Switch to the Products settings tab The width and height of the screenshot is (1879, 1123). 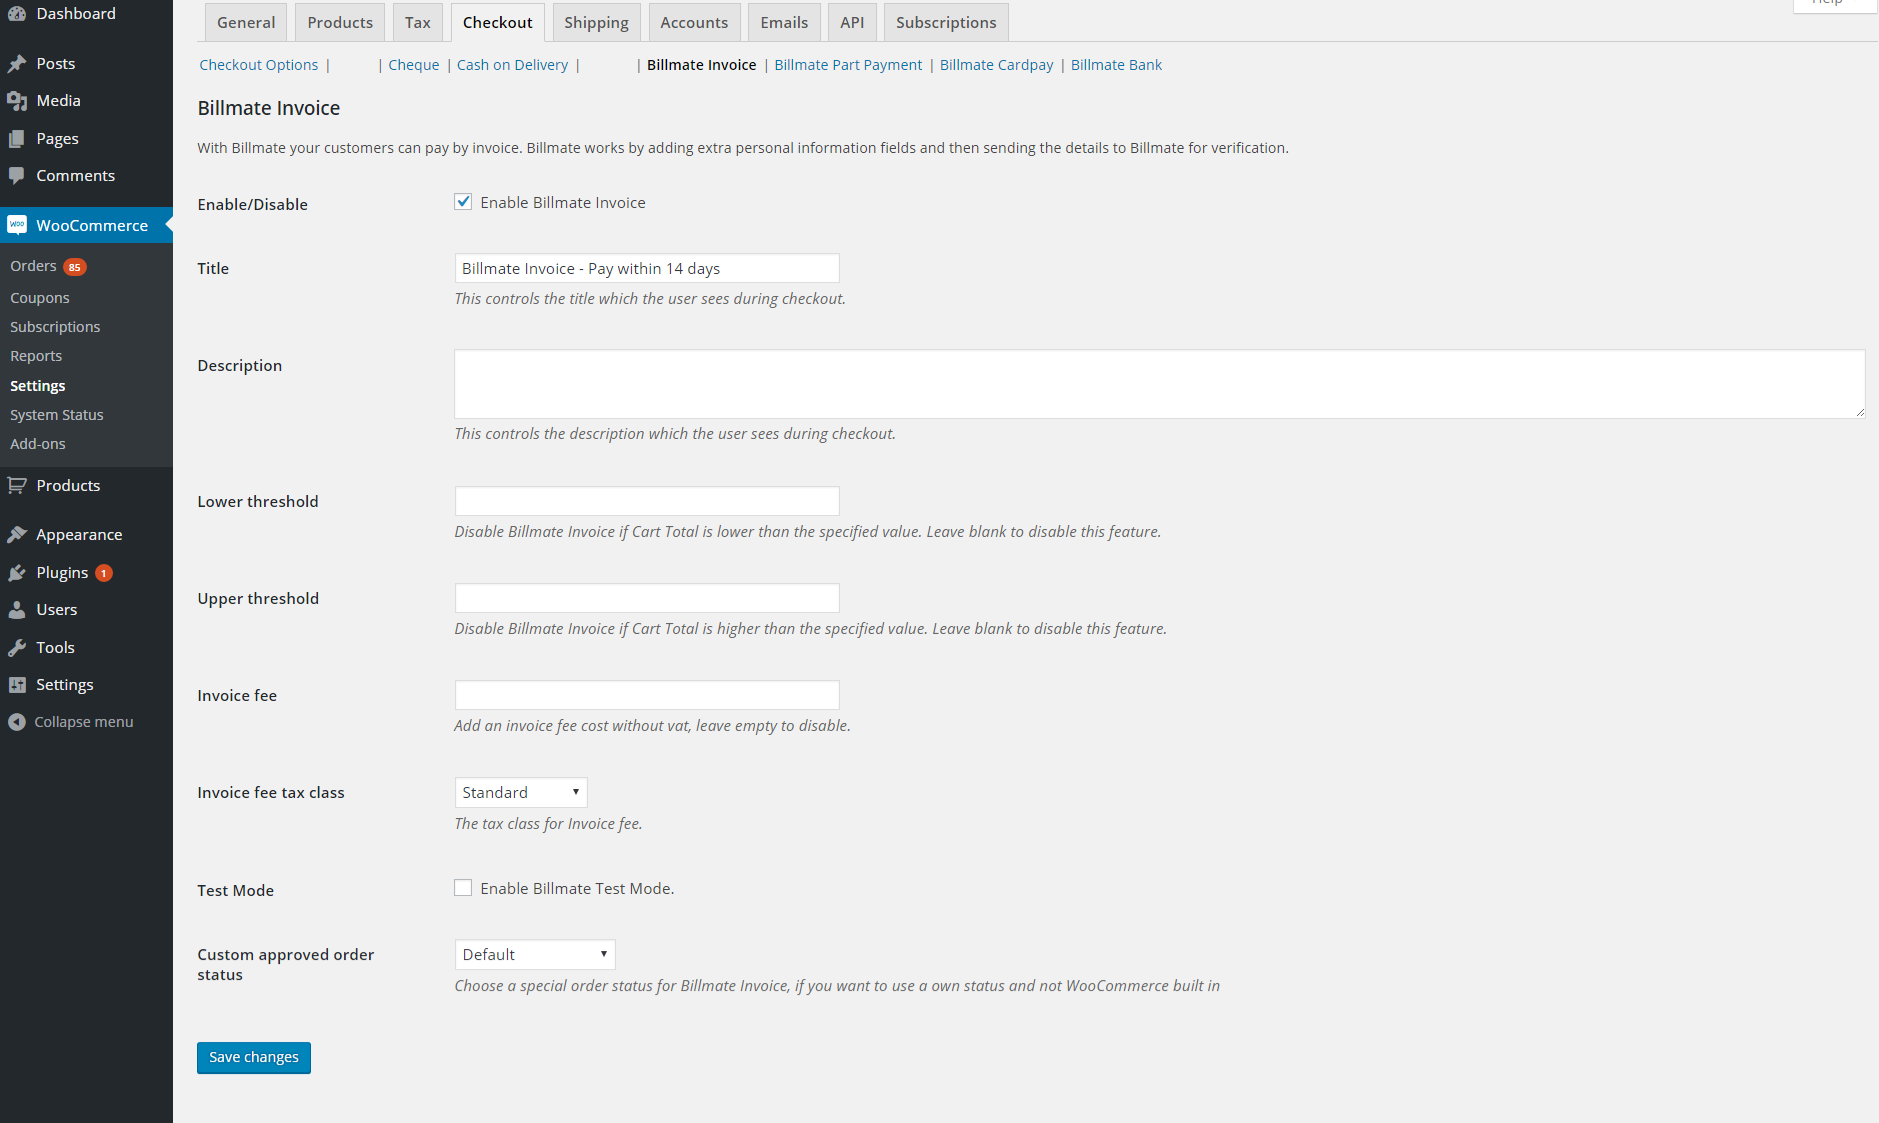coord(340,22)
